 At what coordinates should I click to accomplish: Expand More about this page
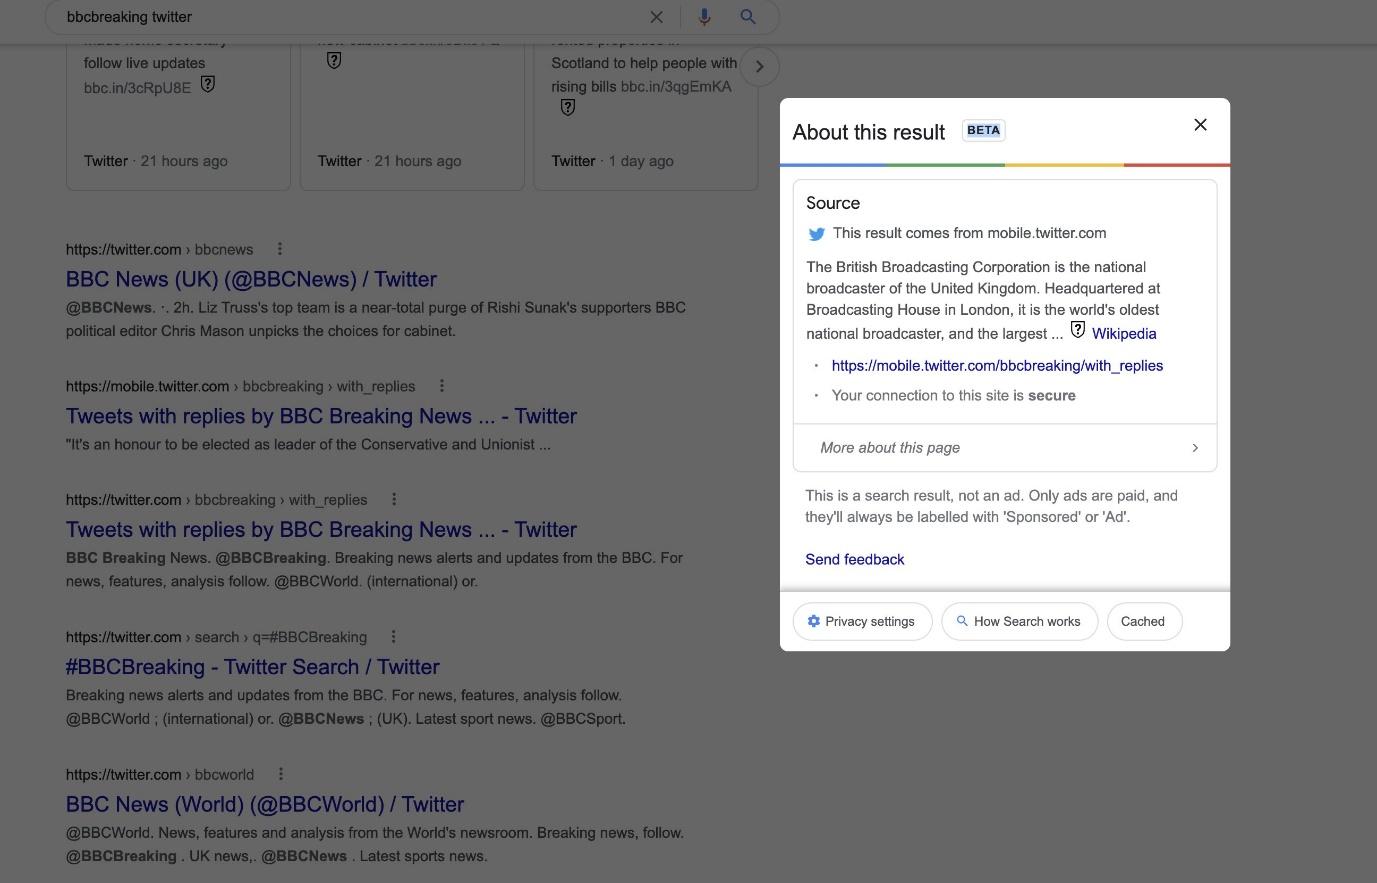(x=1005, y=448)
